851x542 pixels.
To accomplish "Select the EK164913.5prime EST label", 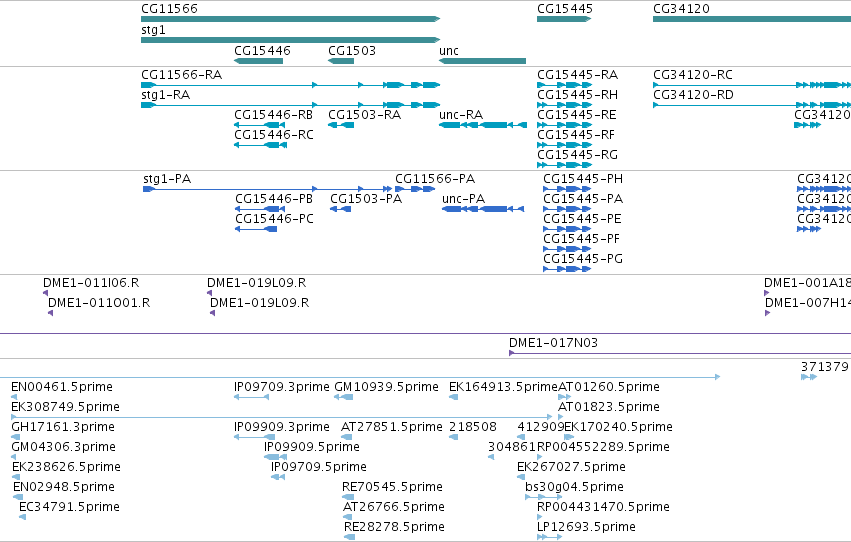I will [503, 387].
